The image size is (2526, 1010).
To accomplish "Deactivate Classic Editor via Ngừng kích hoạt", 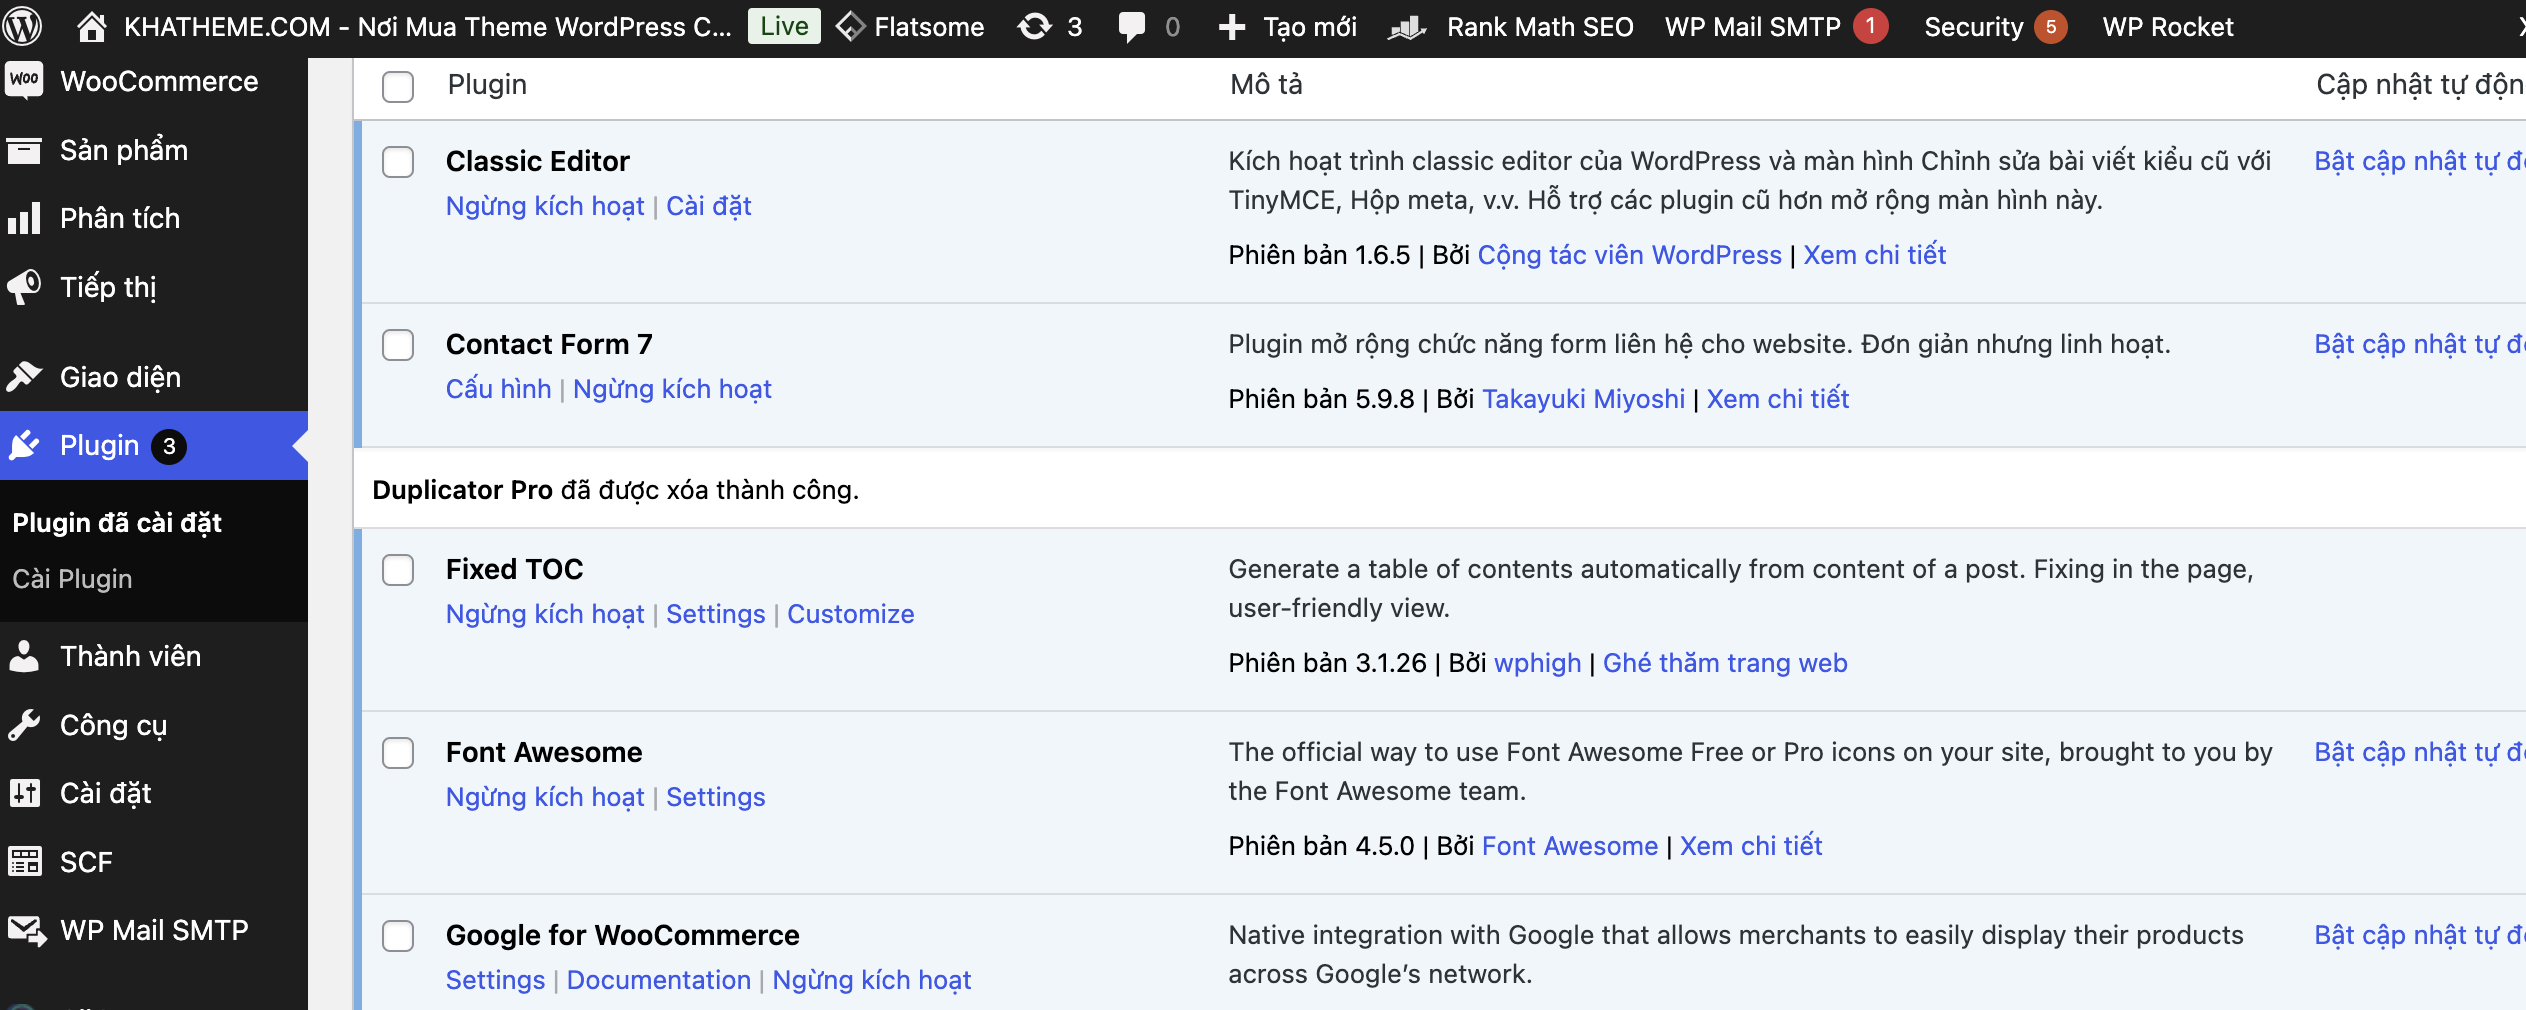I will click(545, 206).
